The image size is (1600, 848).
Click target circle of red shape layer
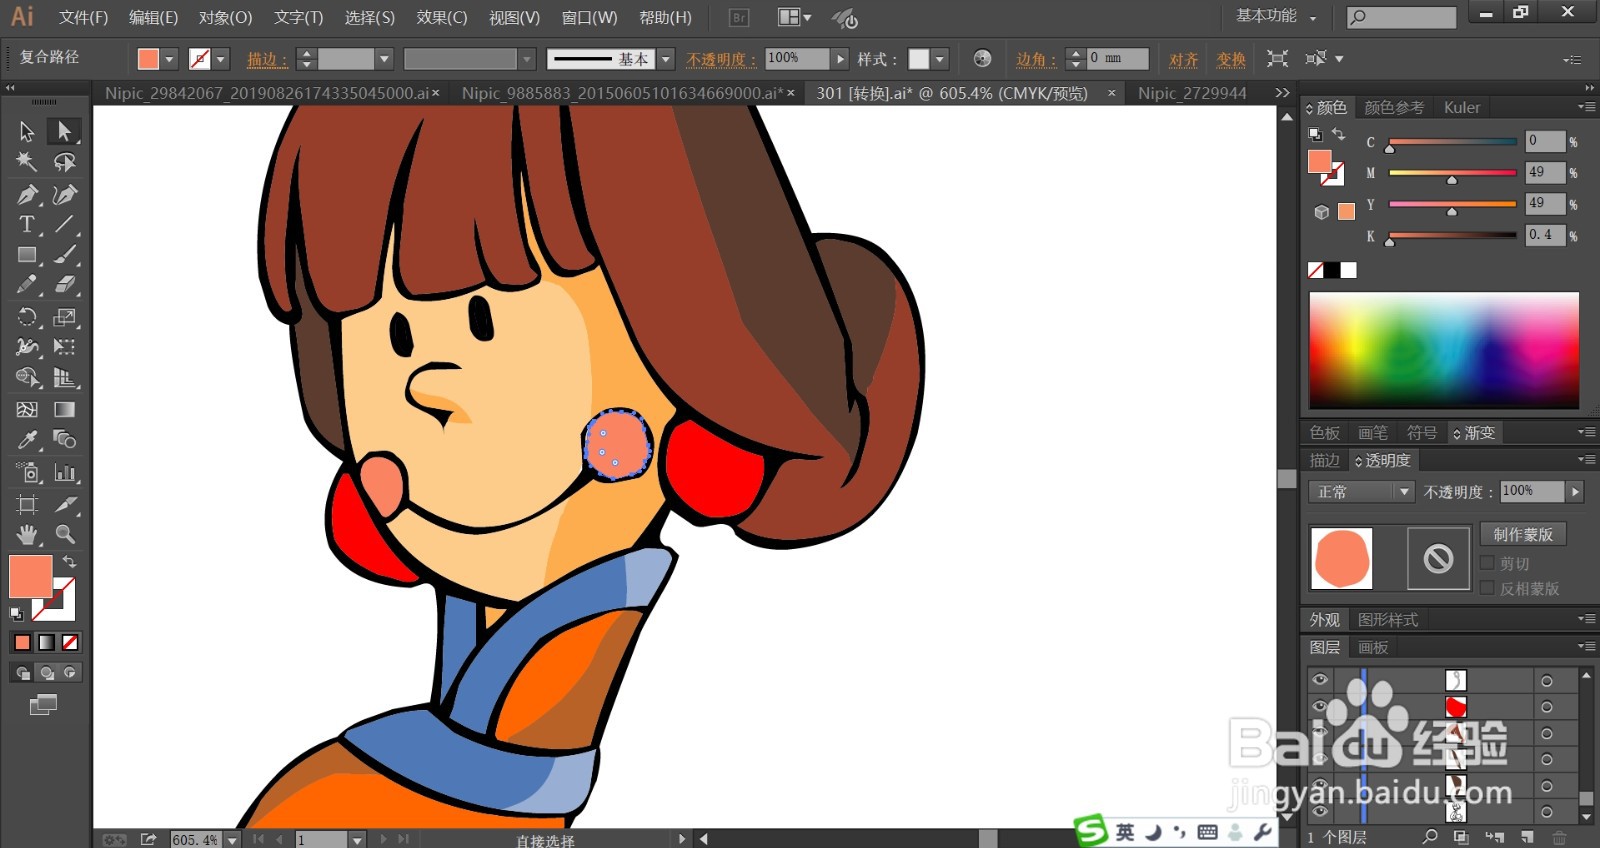coord(1547,707)
